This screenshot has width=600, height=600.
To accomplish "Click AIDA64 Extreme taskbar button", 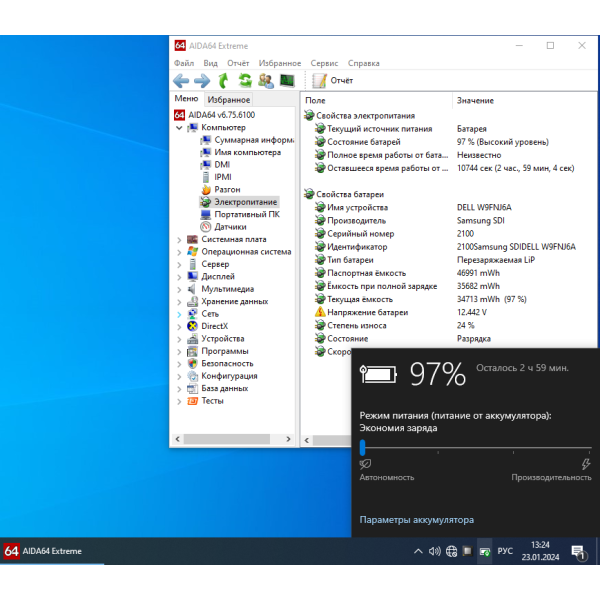I will [52, 551].
